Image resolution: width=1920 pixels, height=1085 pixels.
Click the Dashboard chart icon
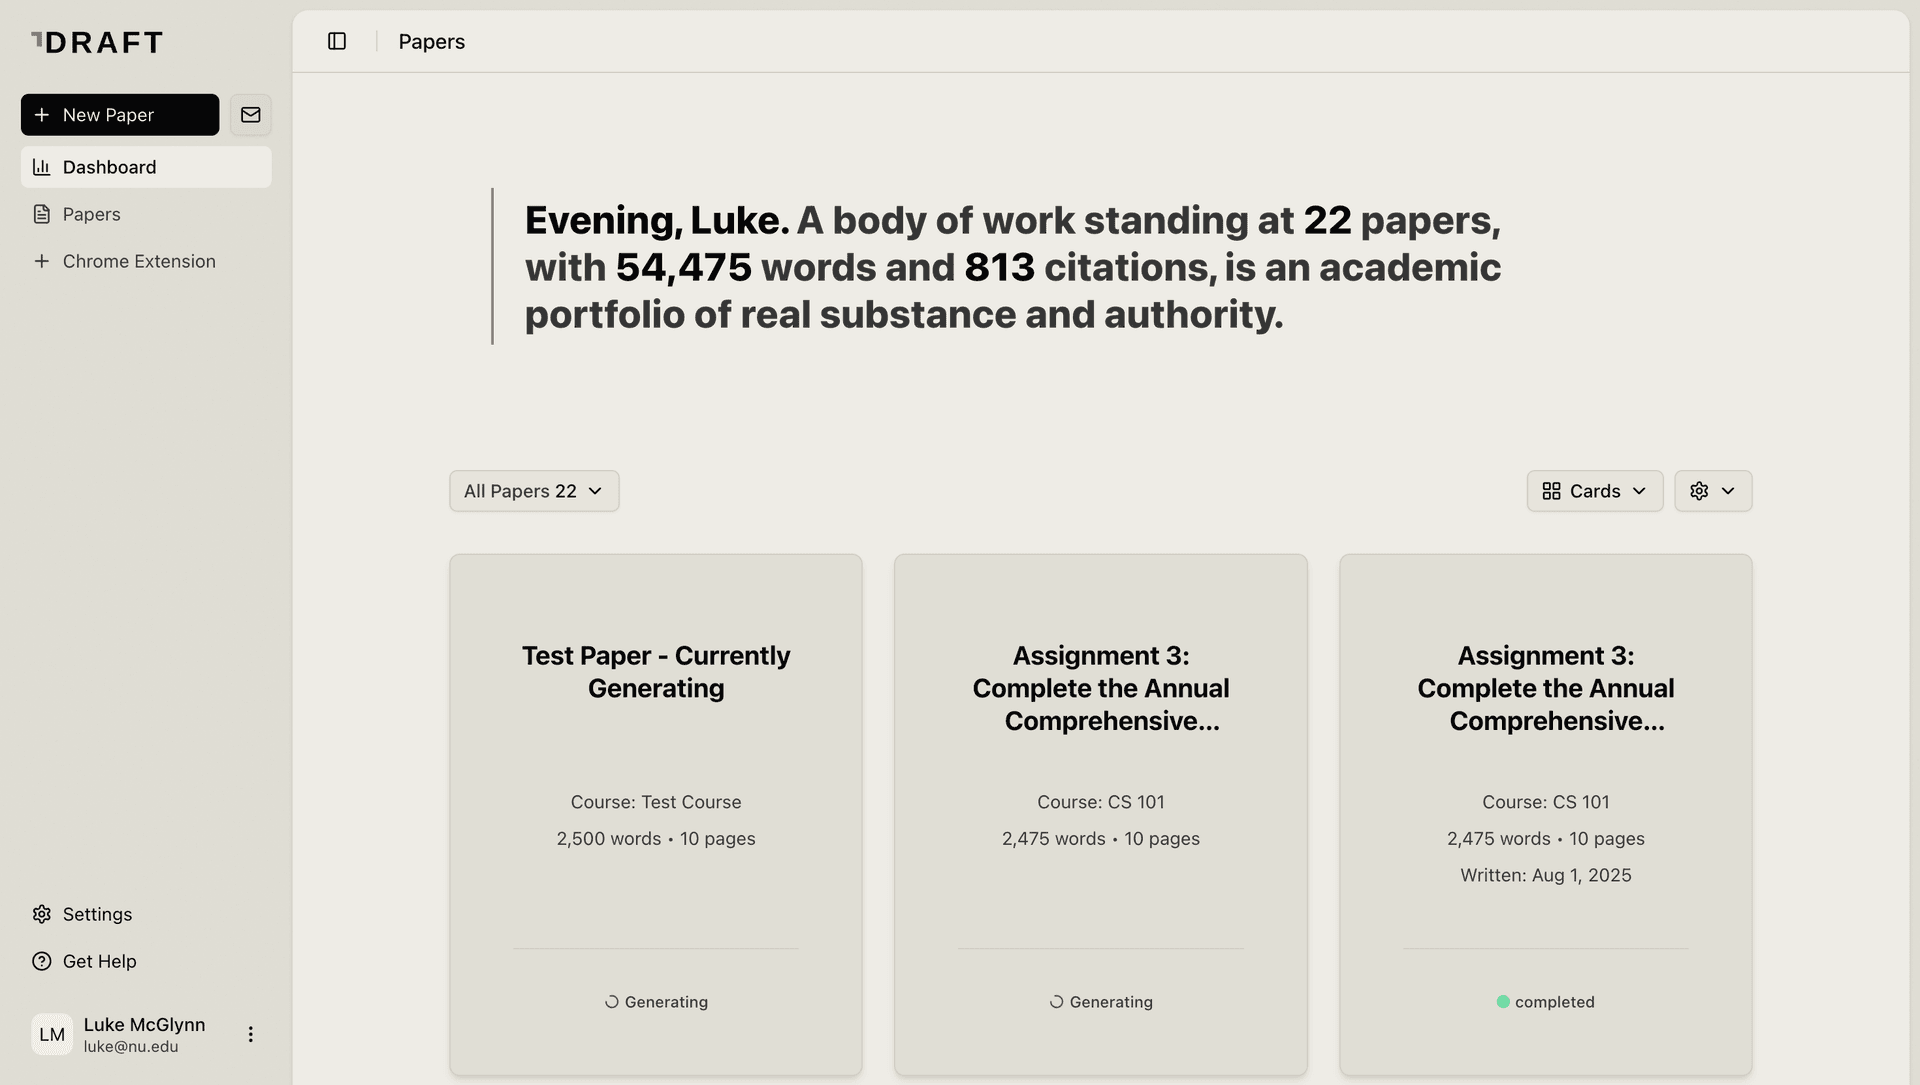click(42, 167)
